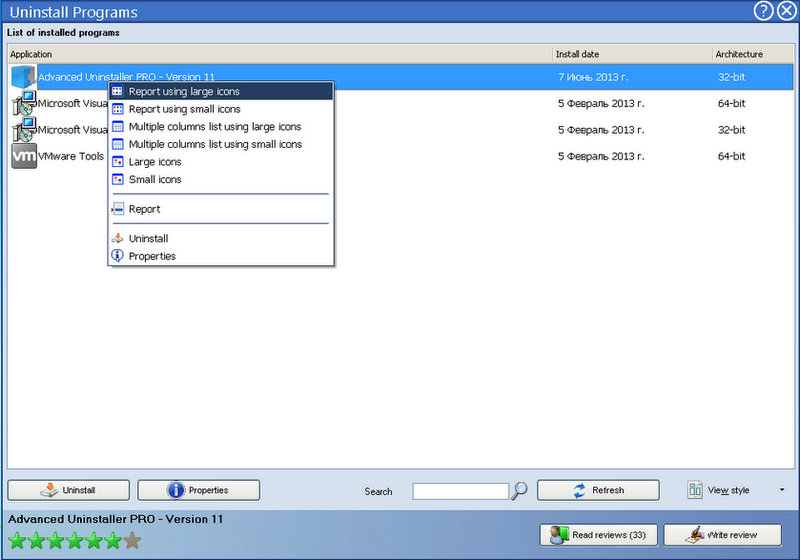This screenshot has width=800, height=560.
Task: Click the View style layout icon
Action: point(695,490)
